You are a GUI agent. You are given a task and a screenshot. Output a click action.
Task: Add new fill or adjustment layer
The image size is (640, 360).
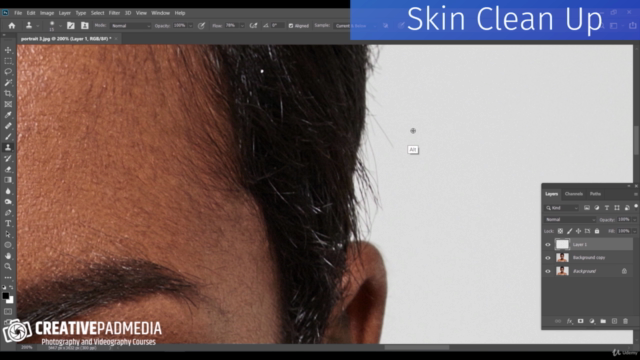592,321
